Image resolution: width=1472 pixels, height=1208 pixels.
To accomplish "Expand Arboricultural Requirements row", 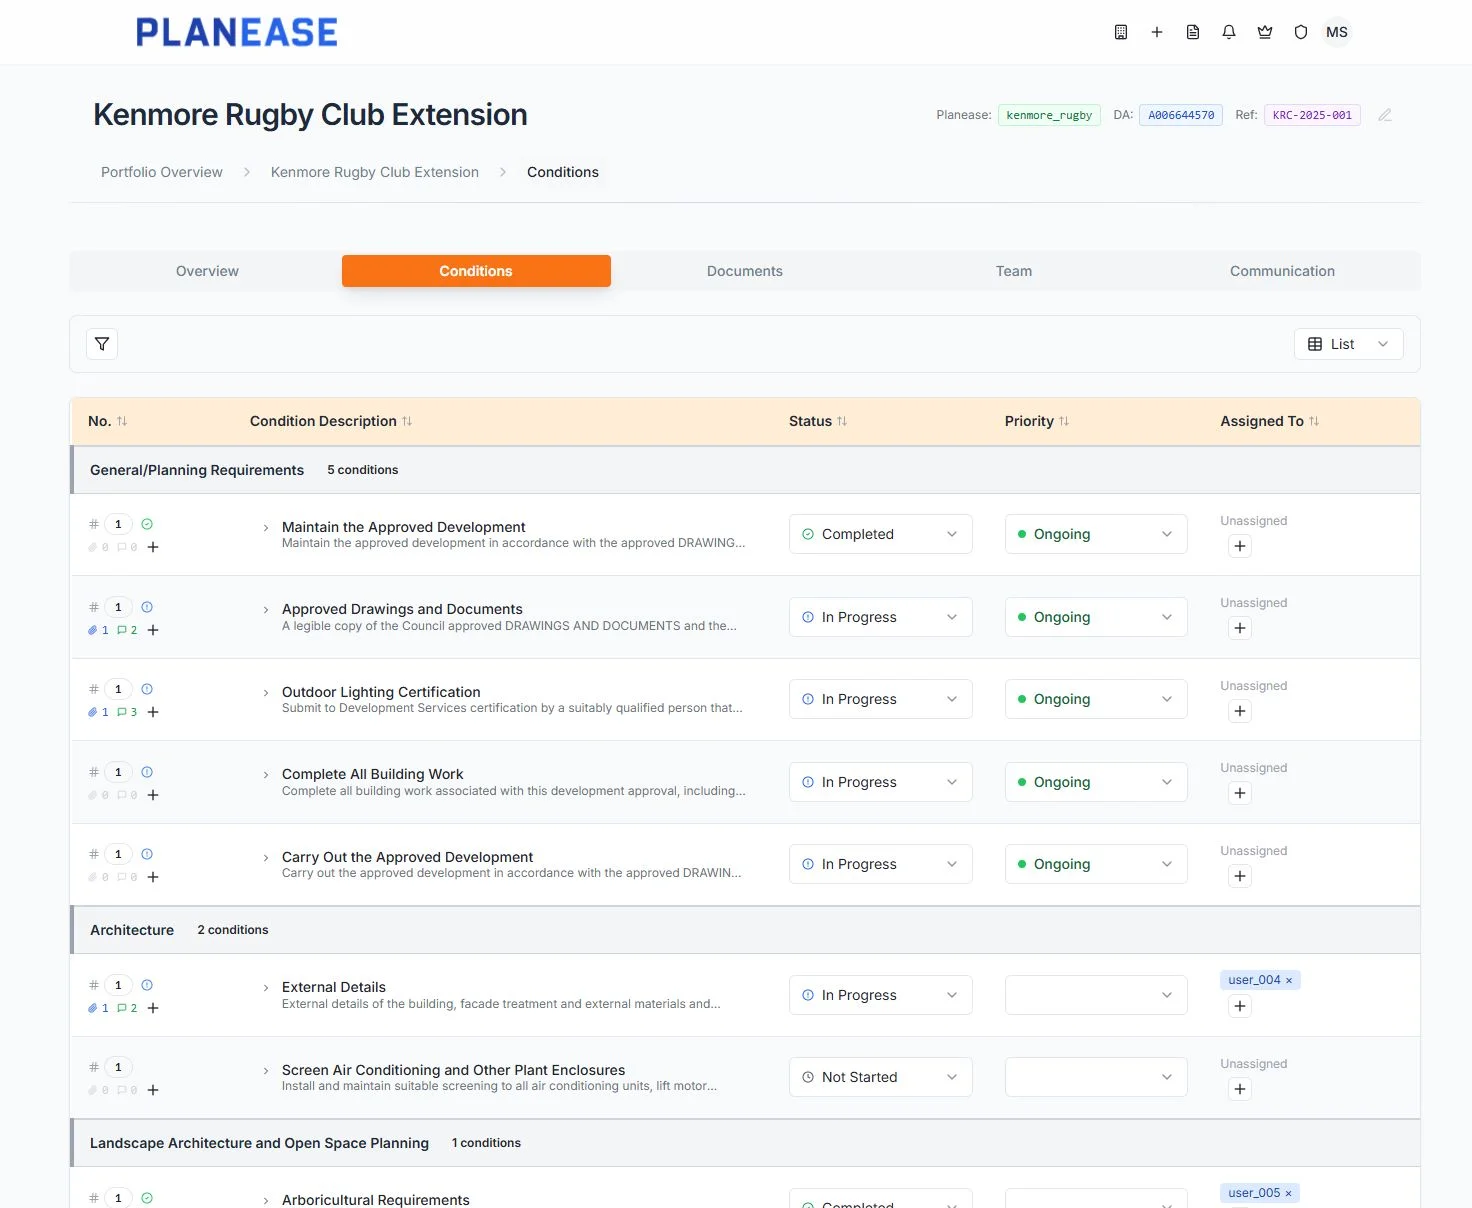I will tap(265, 1201).
